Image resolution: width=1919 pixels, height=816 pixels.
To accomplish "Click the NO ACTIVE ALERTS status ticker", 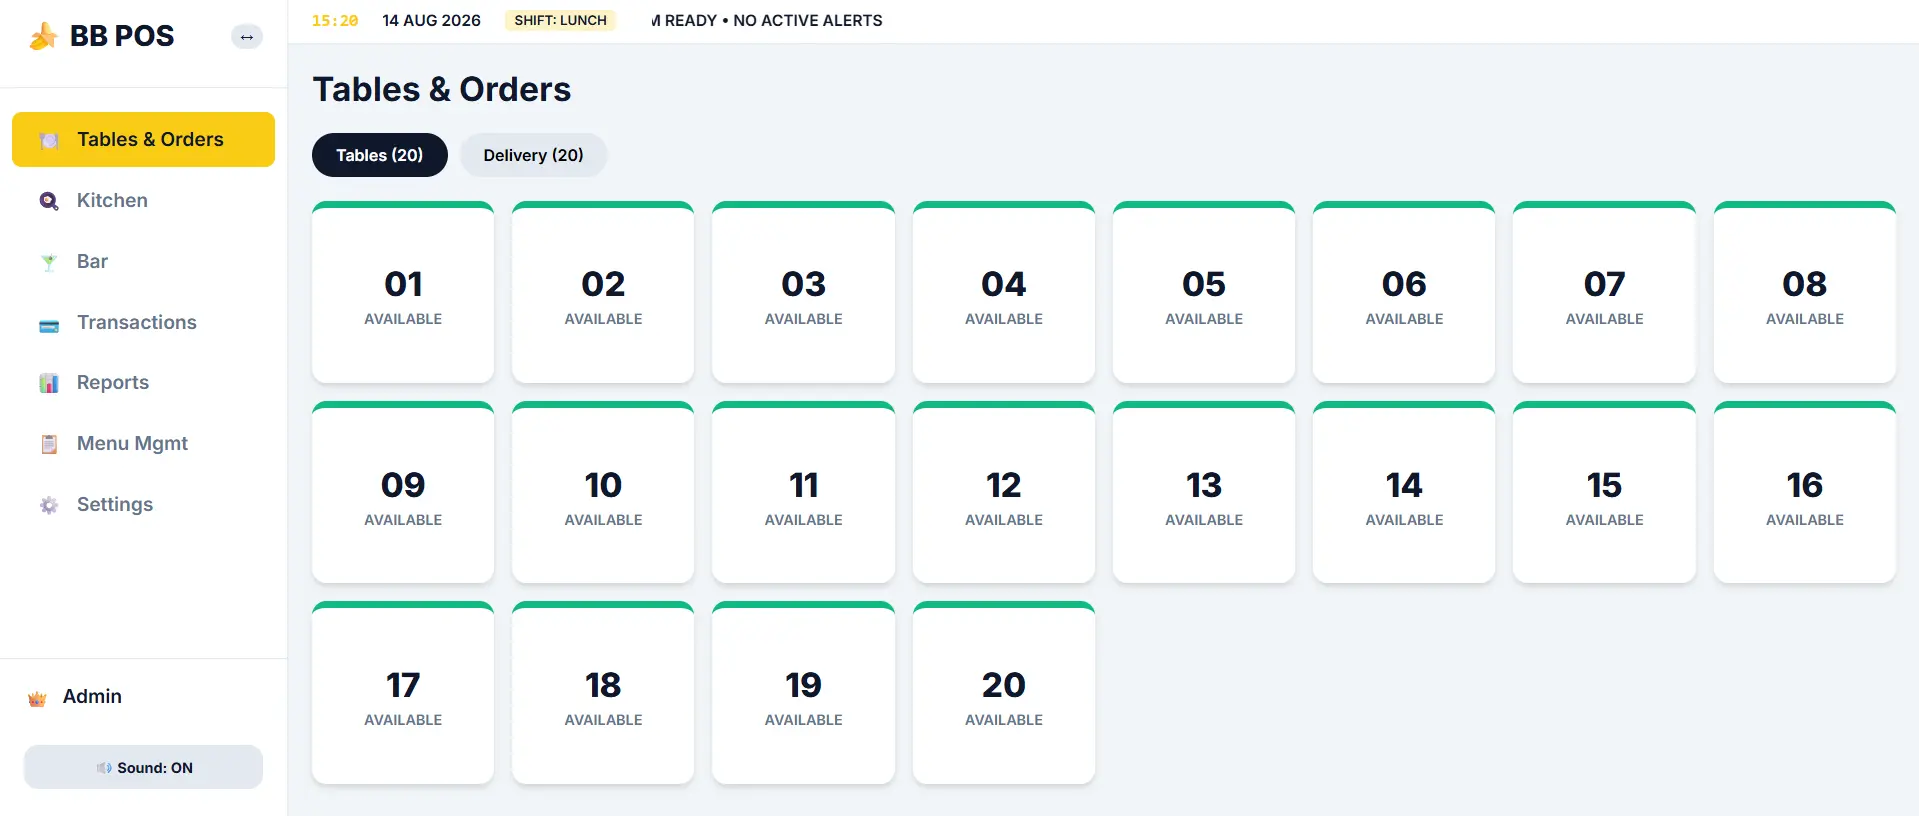I will click(767, 20).
